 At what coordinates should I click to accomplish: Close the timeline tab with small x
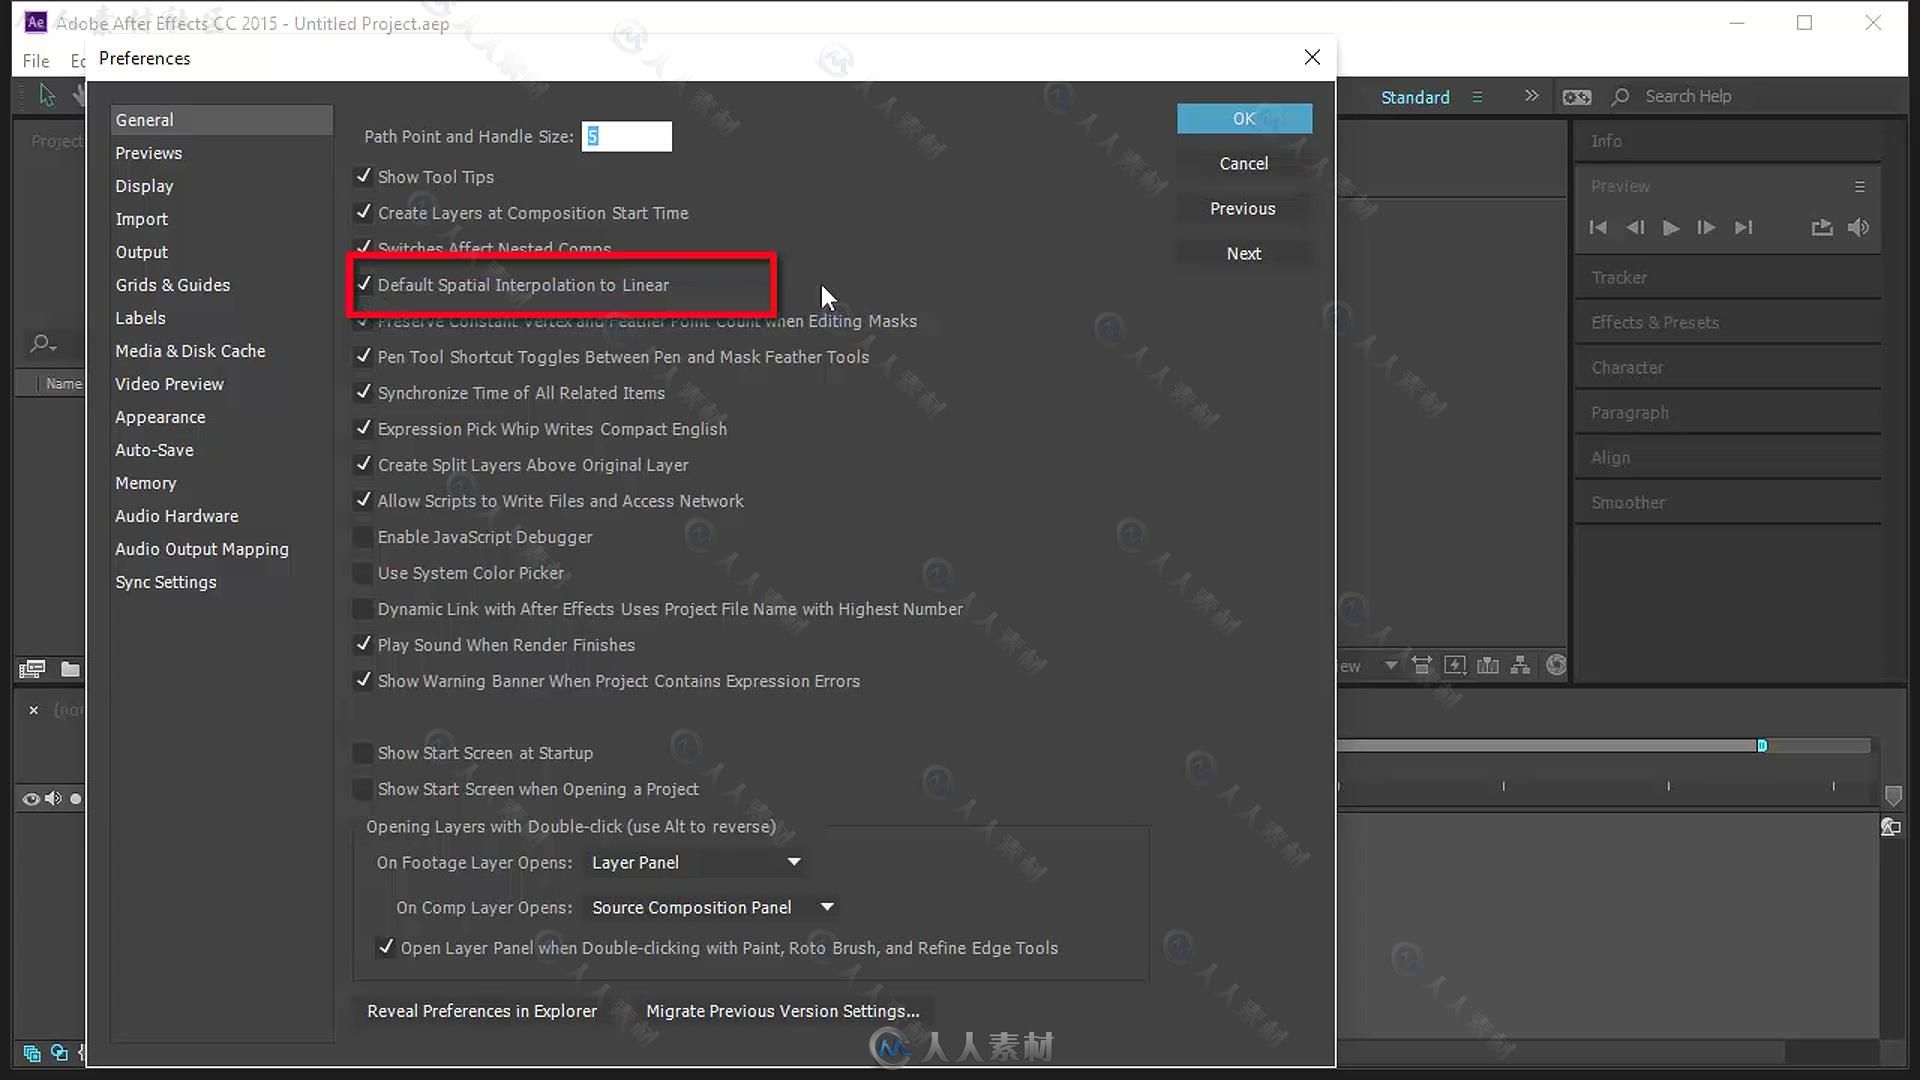(34, 710)
